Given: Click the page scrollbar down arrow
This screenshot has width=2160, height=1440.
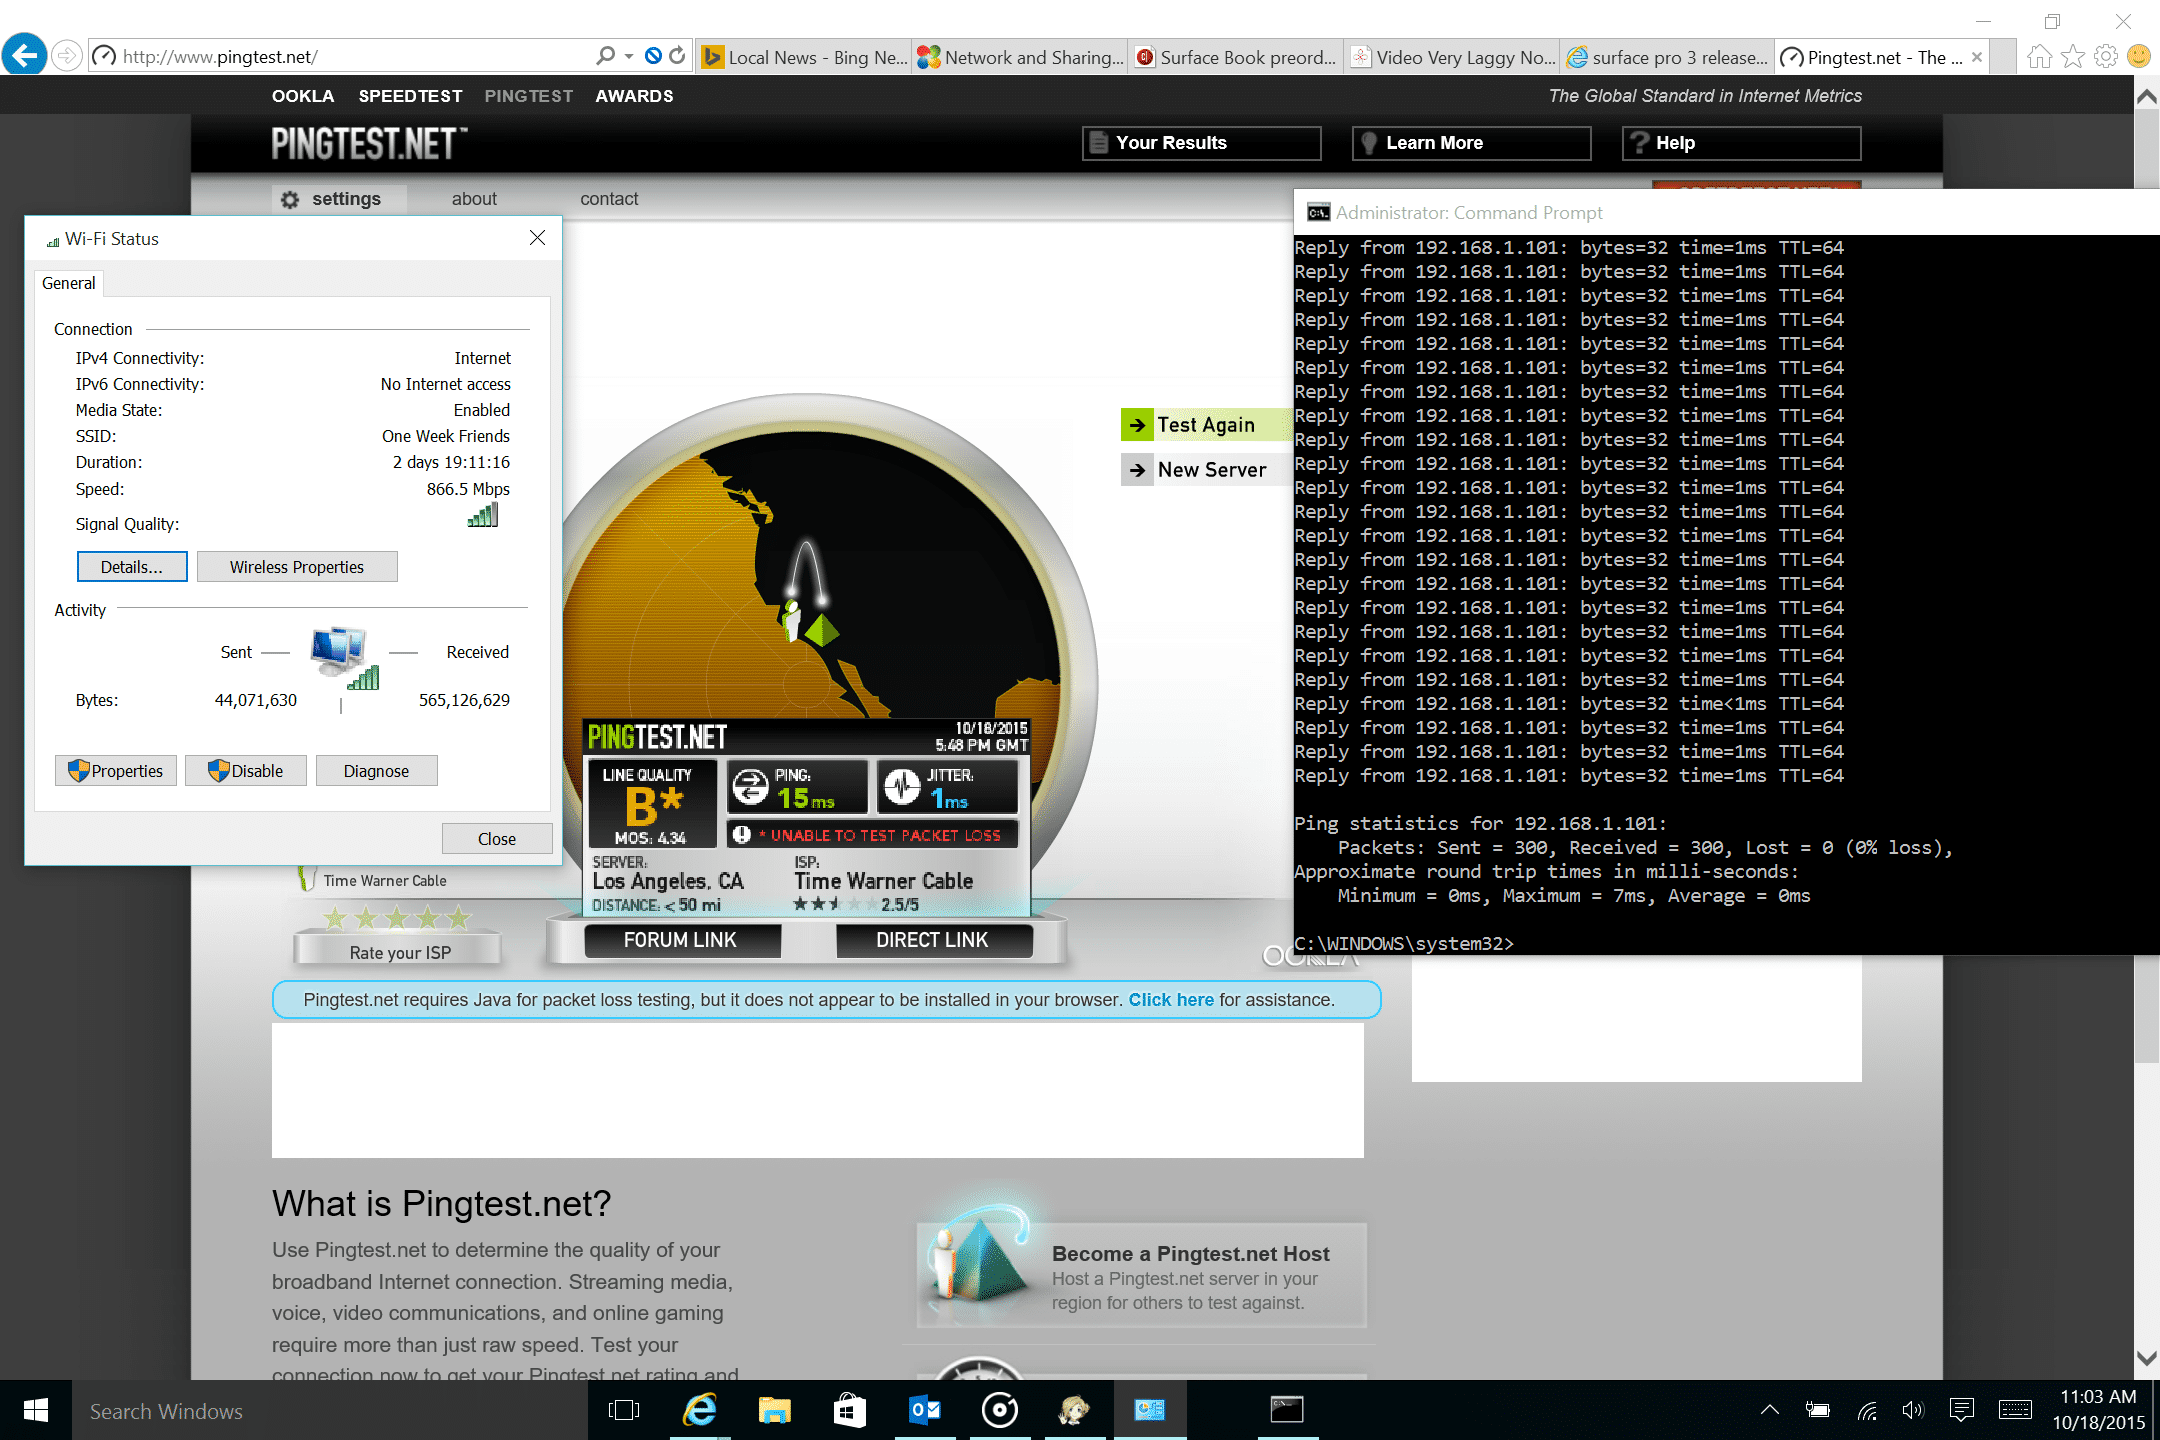Looking at the screenshot, I should click(x=2146, y=1358).
